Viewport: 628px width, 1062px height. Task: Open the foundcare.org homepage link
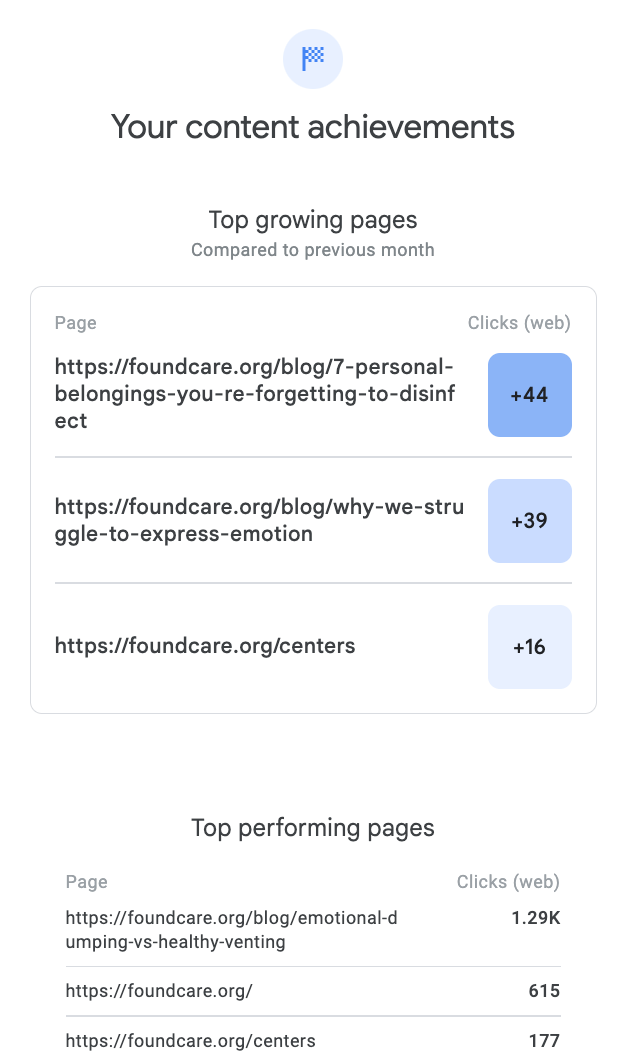[x=159, y=991]
